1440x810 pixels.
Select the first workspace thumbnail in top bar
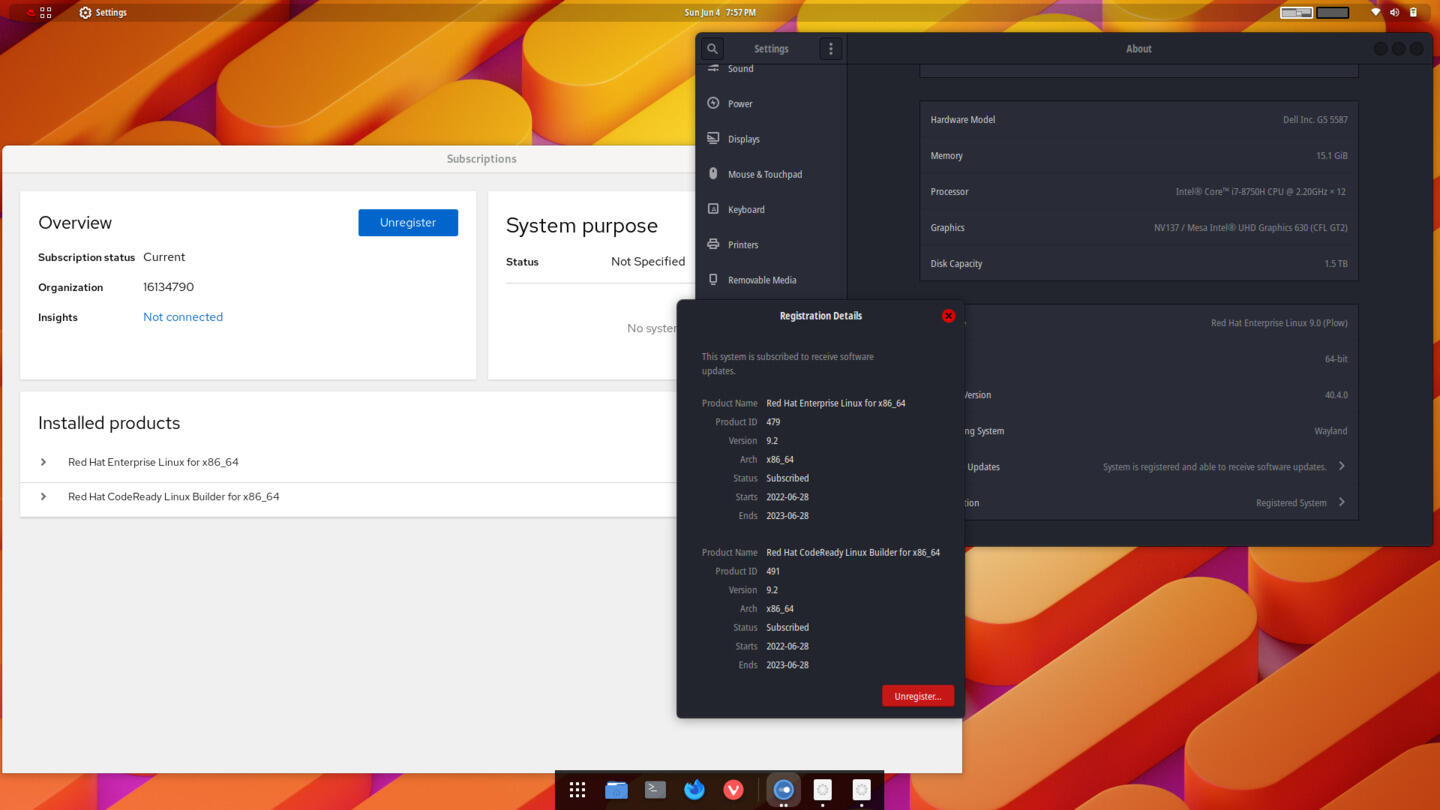coord(1296,12)
